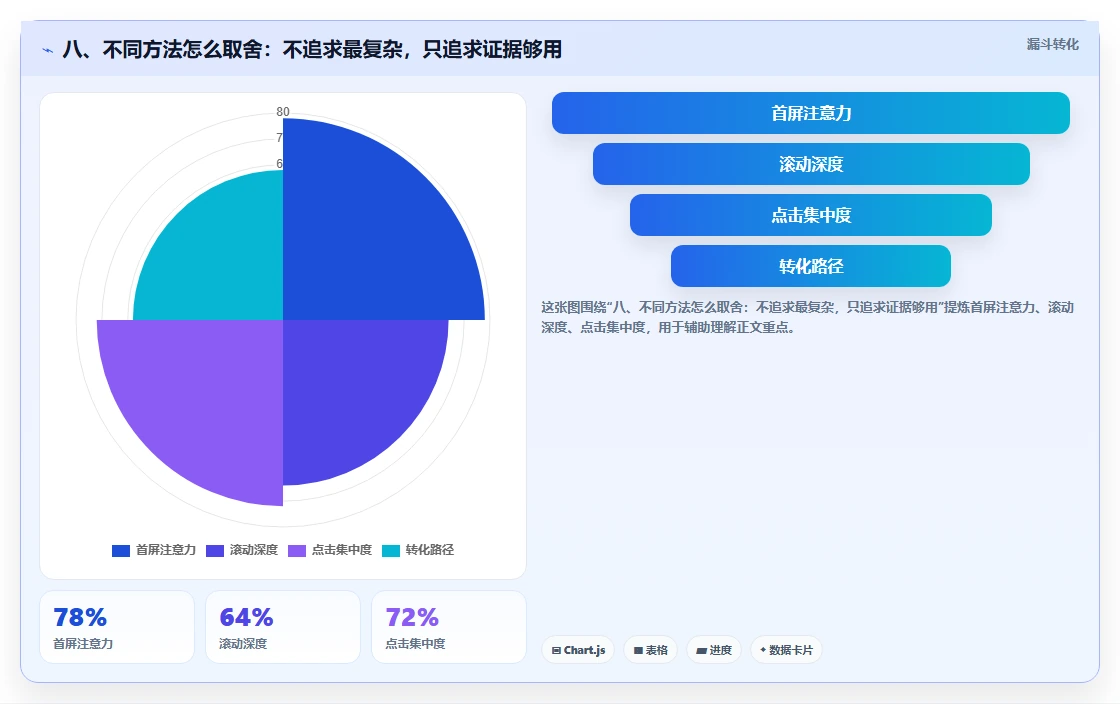Click the 滚动深度 funnel bar

(811, 164)
